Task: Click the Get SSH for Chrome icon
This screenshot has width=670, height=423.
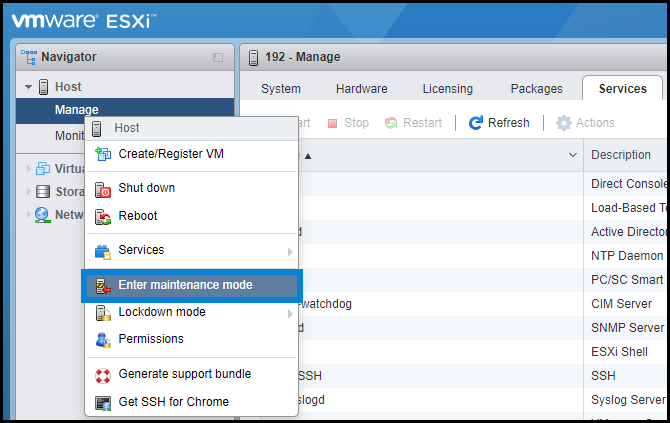Action: click(x=103, y=403)
